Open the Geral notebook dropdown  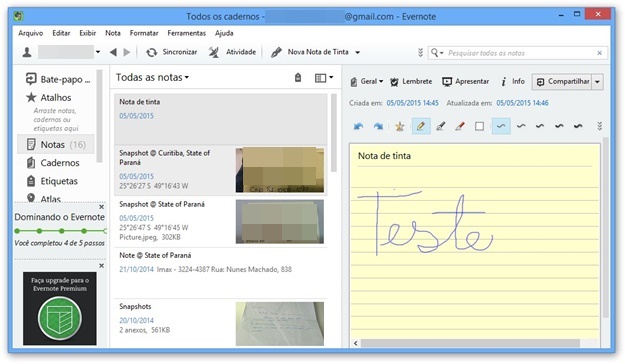(367, 81)
